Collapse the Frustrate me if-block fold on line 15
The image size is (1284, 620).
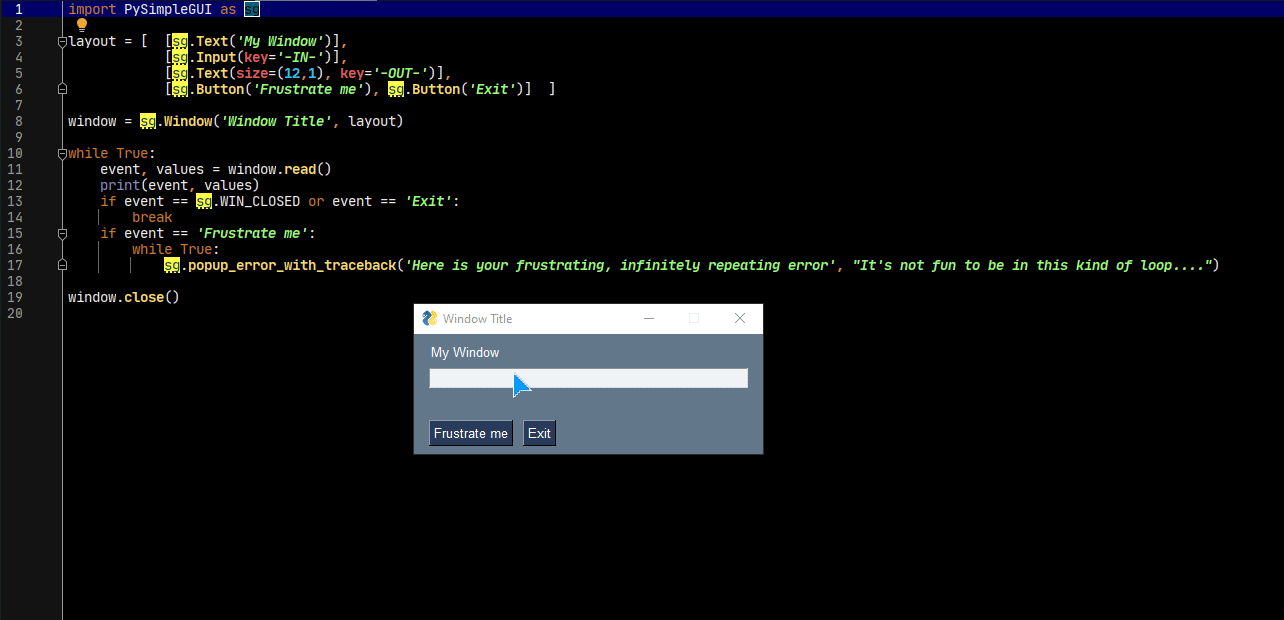click(62, 234)
